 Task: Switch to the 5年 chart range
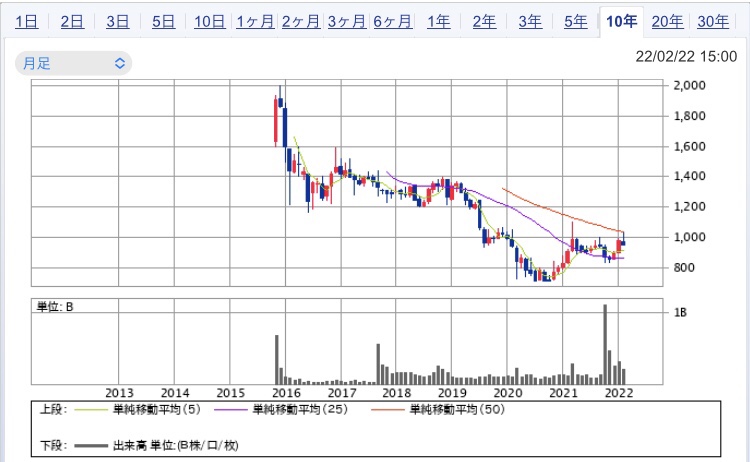tap(575, 21)
